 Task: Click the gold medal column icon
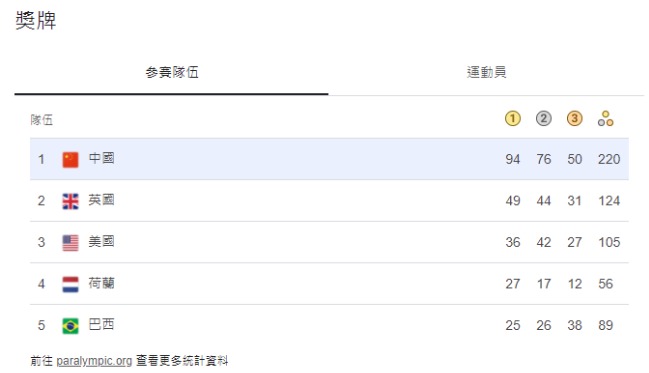512,119
